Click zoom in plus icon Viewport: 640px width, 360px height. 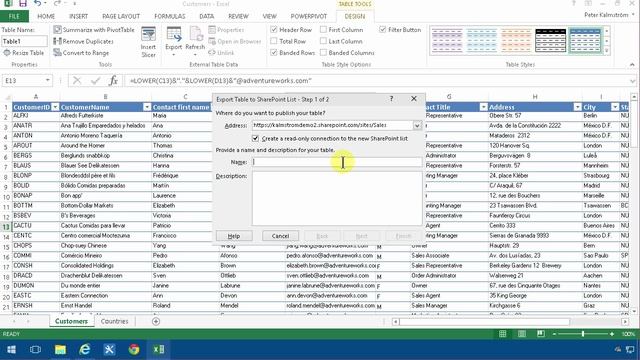tap(612, 334)
